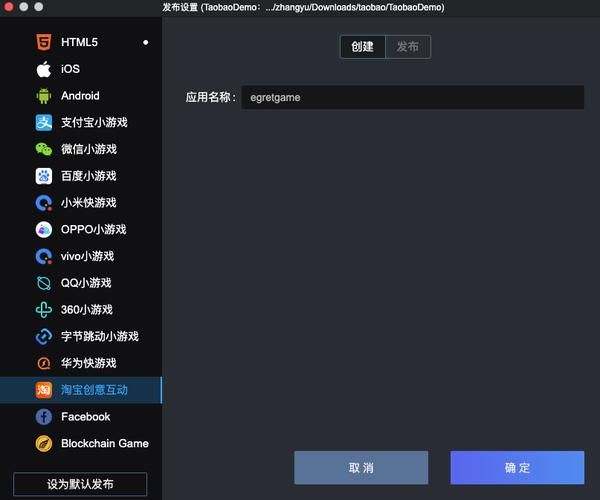Choose 百度小游戏 platform
Image resolution: width=600 pixels, height=500 pixels.
click(89, 176)
